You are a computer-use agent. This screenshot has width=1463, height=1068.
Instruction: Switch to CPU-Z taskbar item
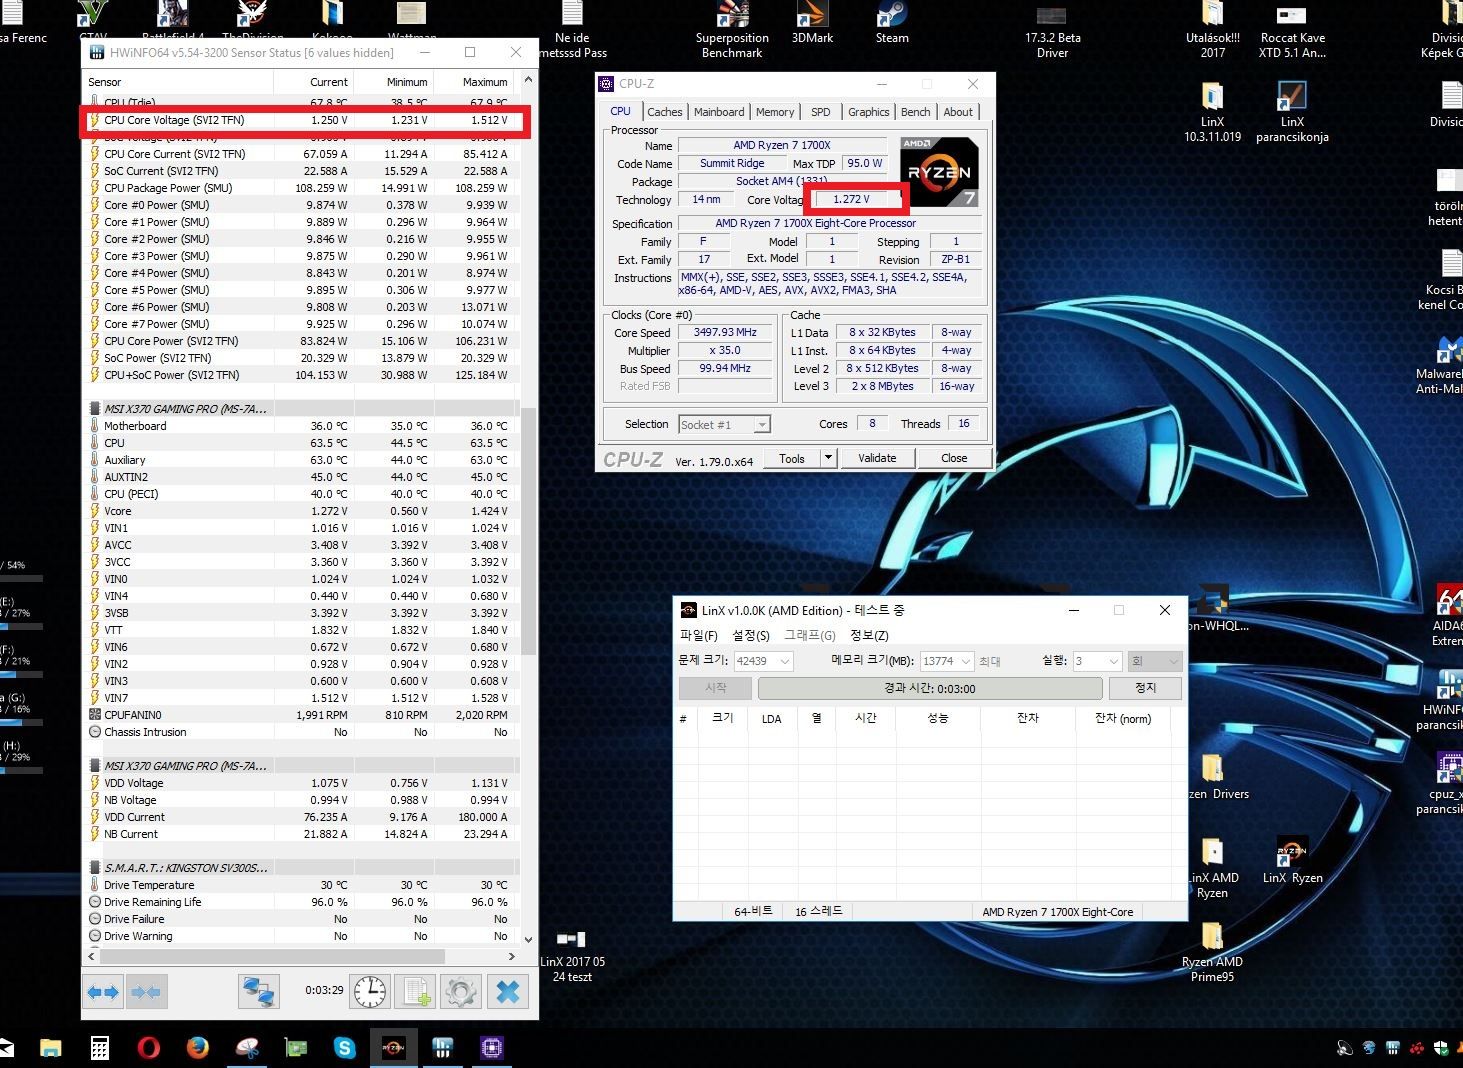[x=491, y=1048]
